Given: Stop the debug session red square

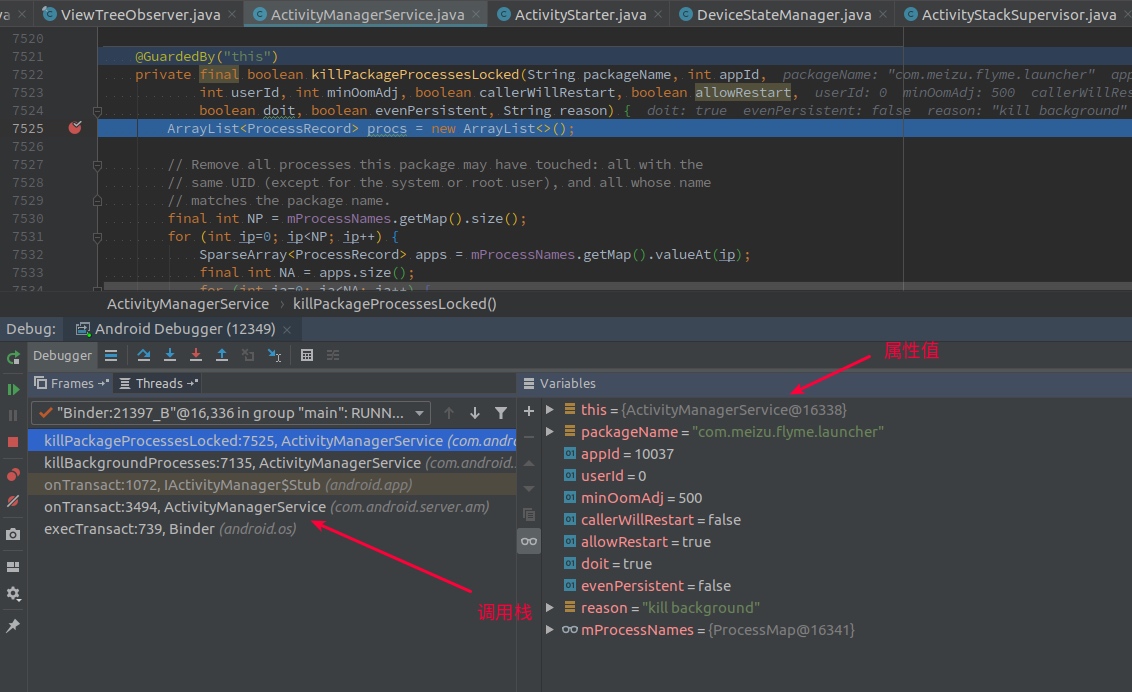Looking at the screenshot, I should tap(13, 442).
